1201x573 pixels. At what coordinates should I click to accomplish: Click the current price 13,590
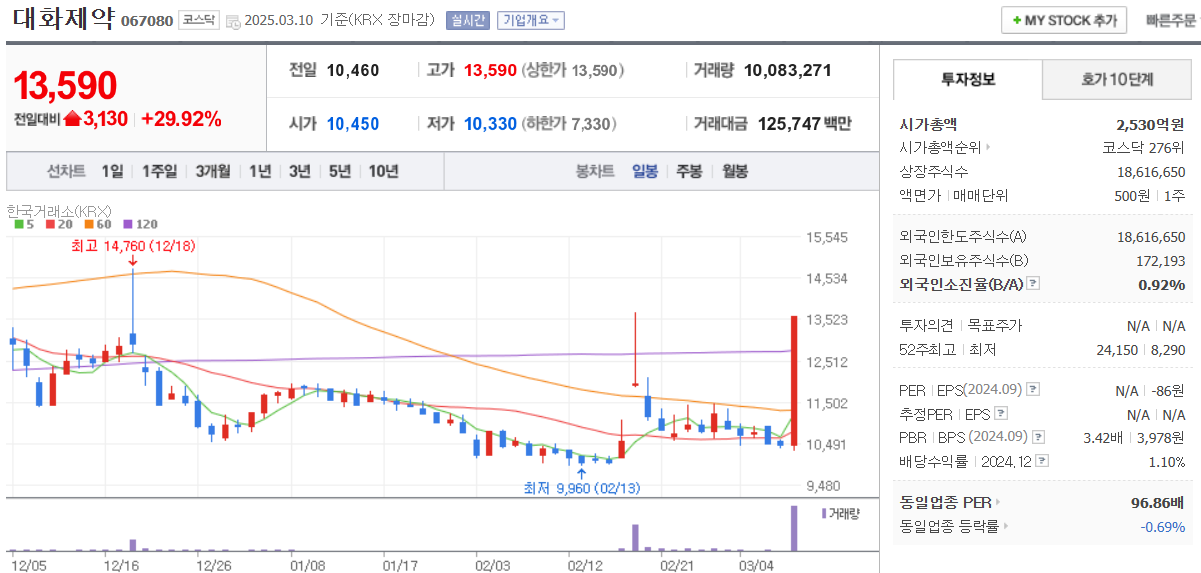(65, 87)
